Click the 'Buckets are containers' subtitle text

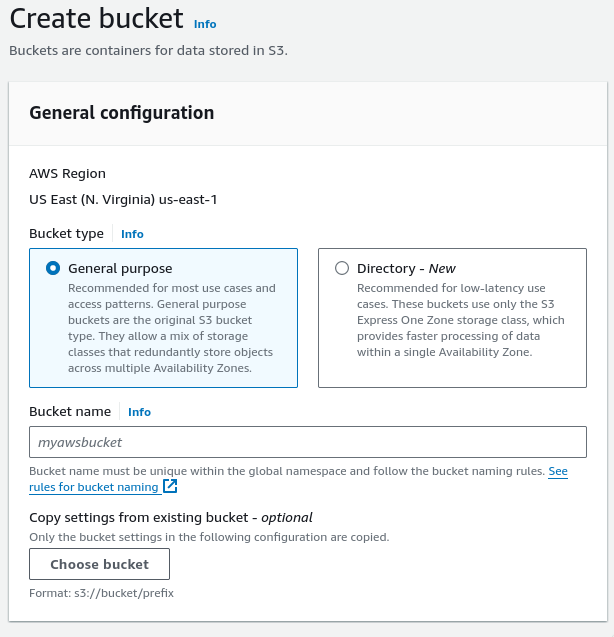point(148,50)
